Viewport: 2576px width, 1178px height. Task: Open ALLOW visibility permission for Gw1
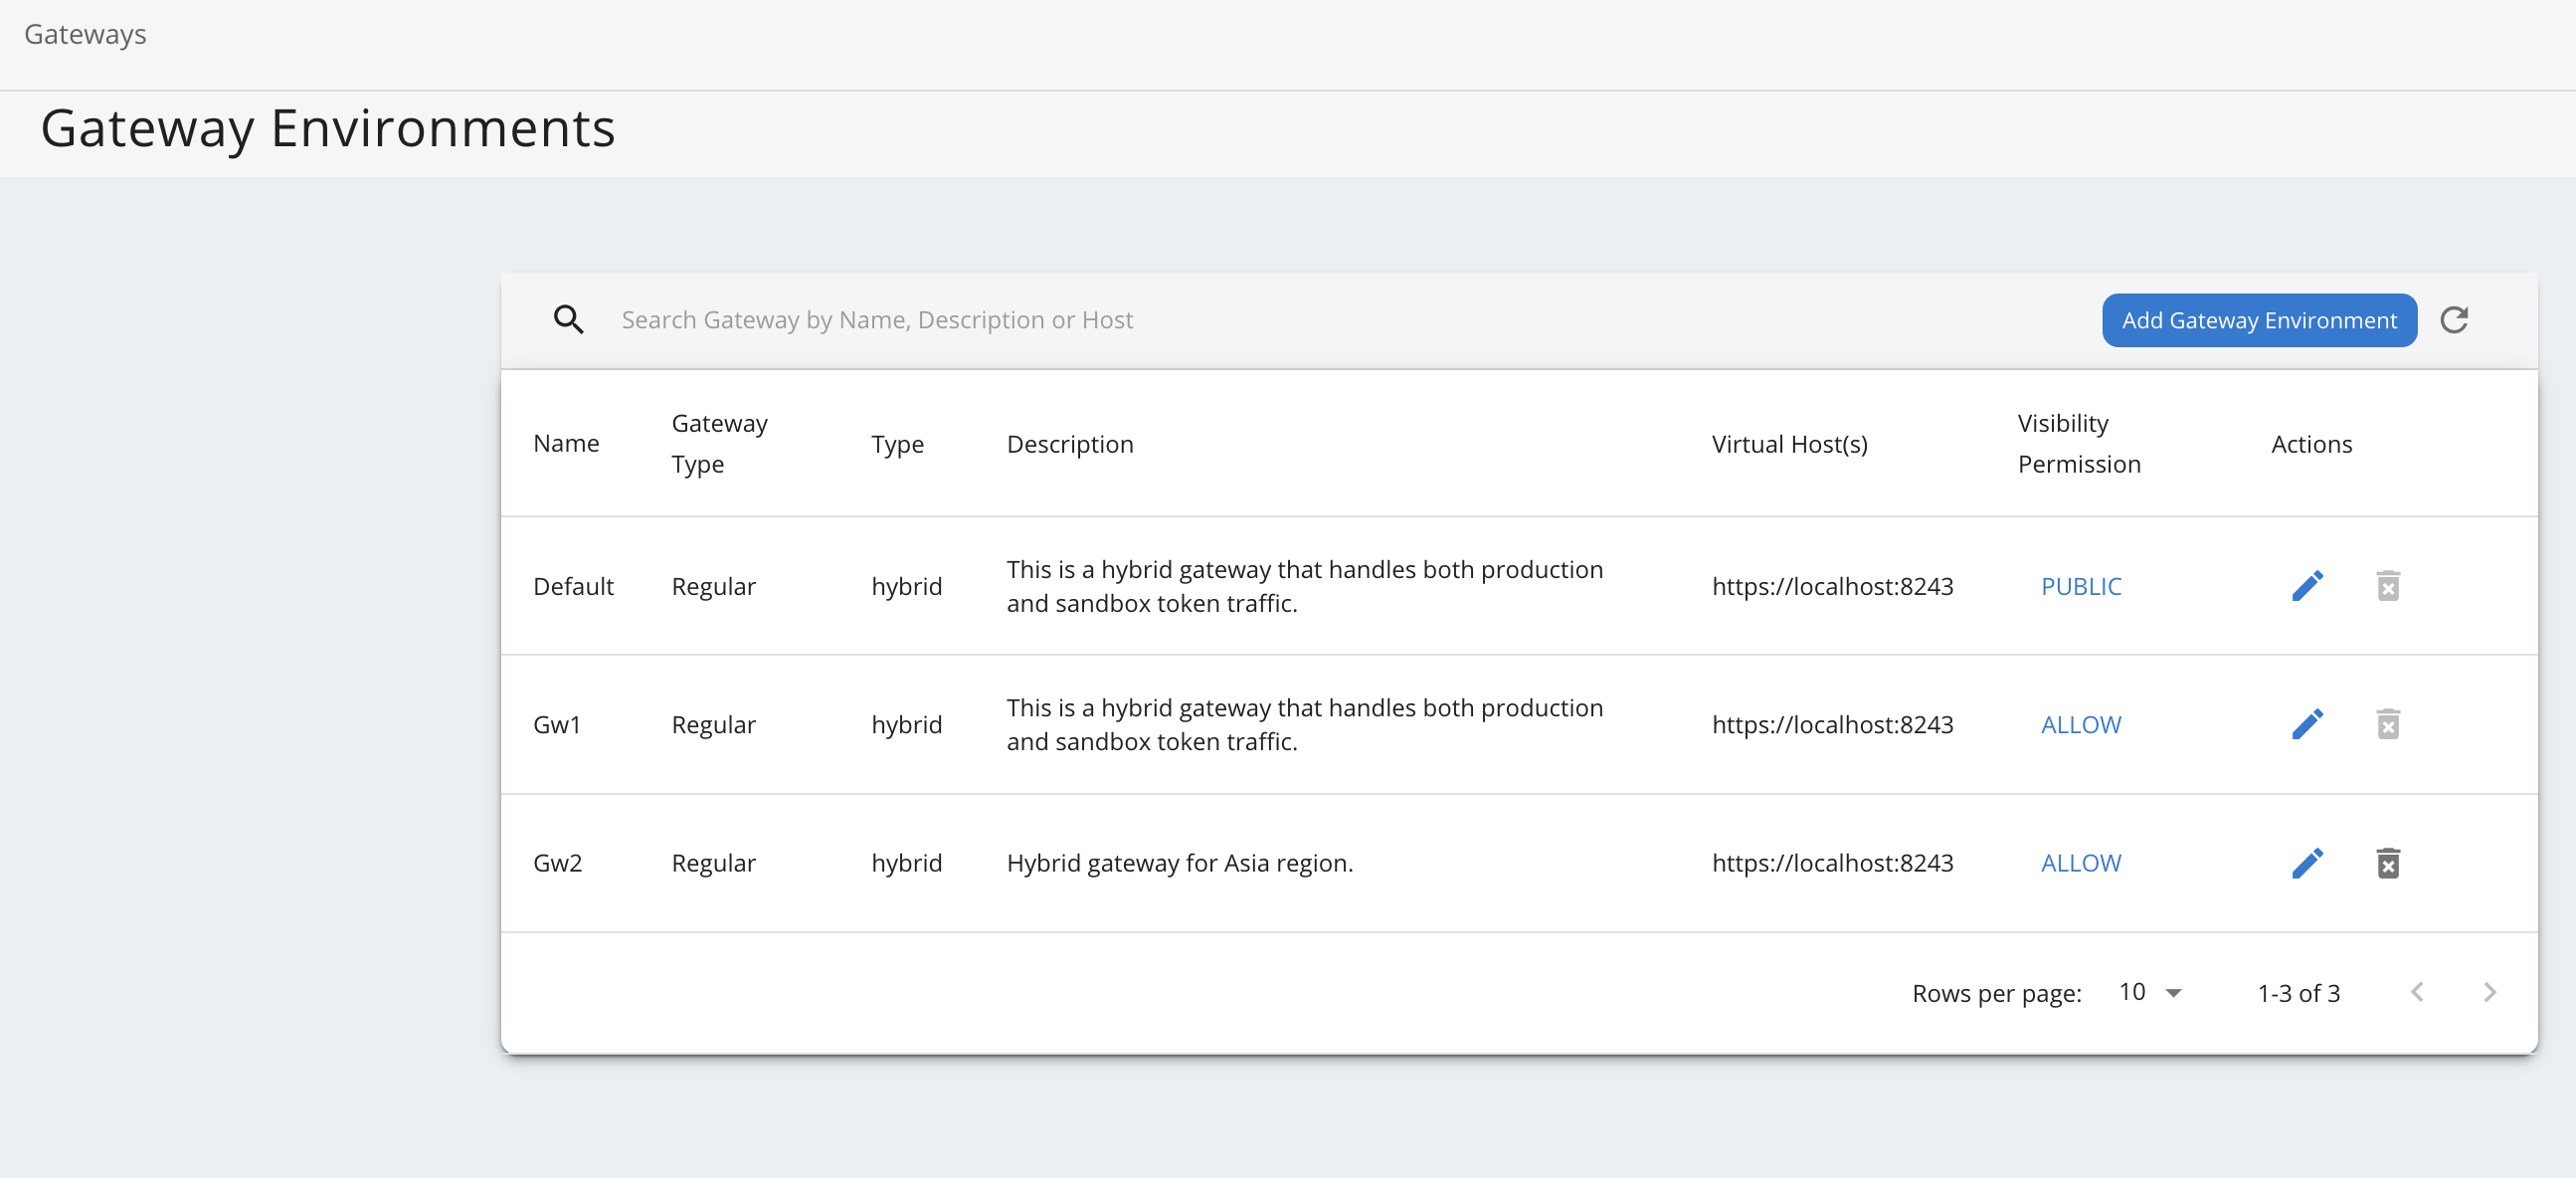tap(2080, 724)
